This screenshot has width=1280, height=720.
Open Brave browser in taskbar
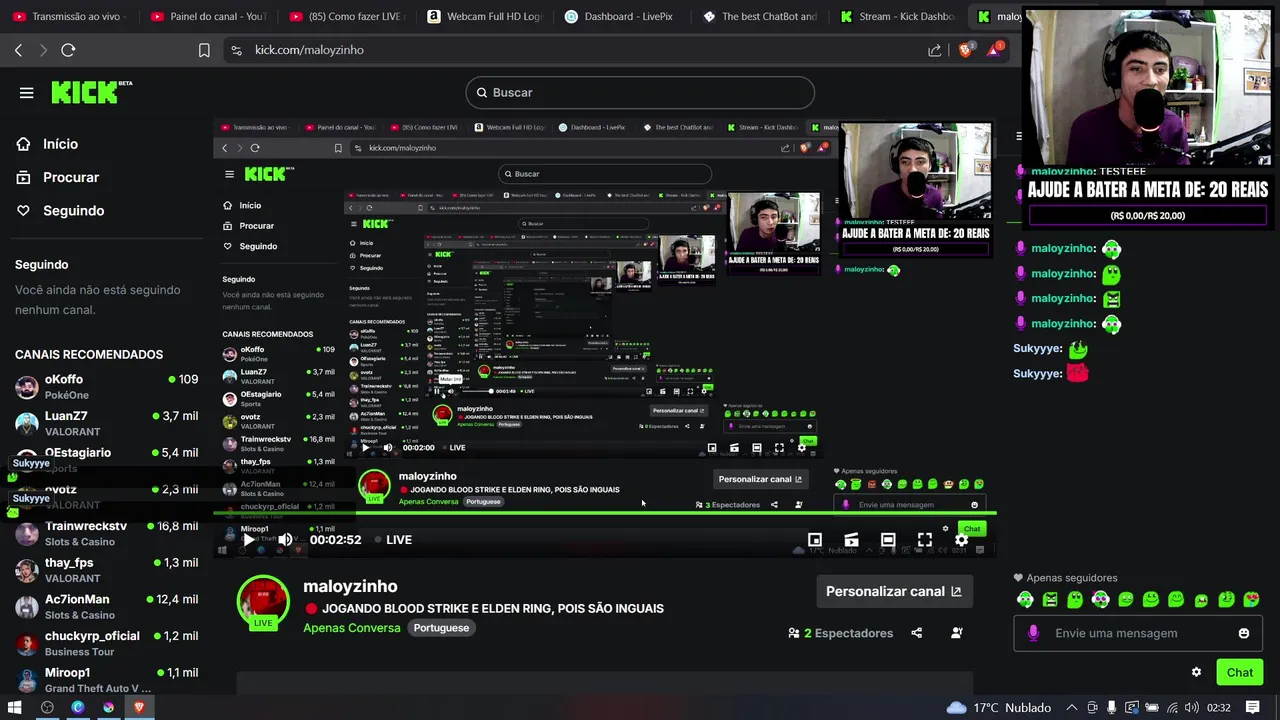[x=139, y=707]
